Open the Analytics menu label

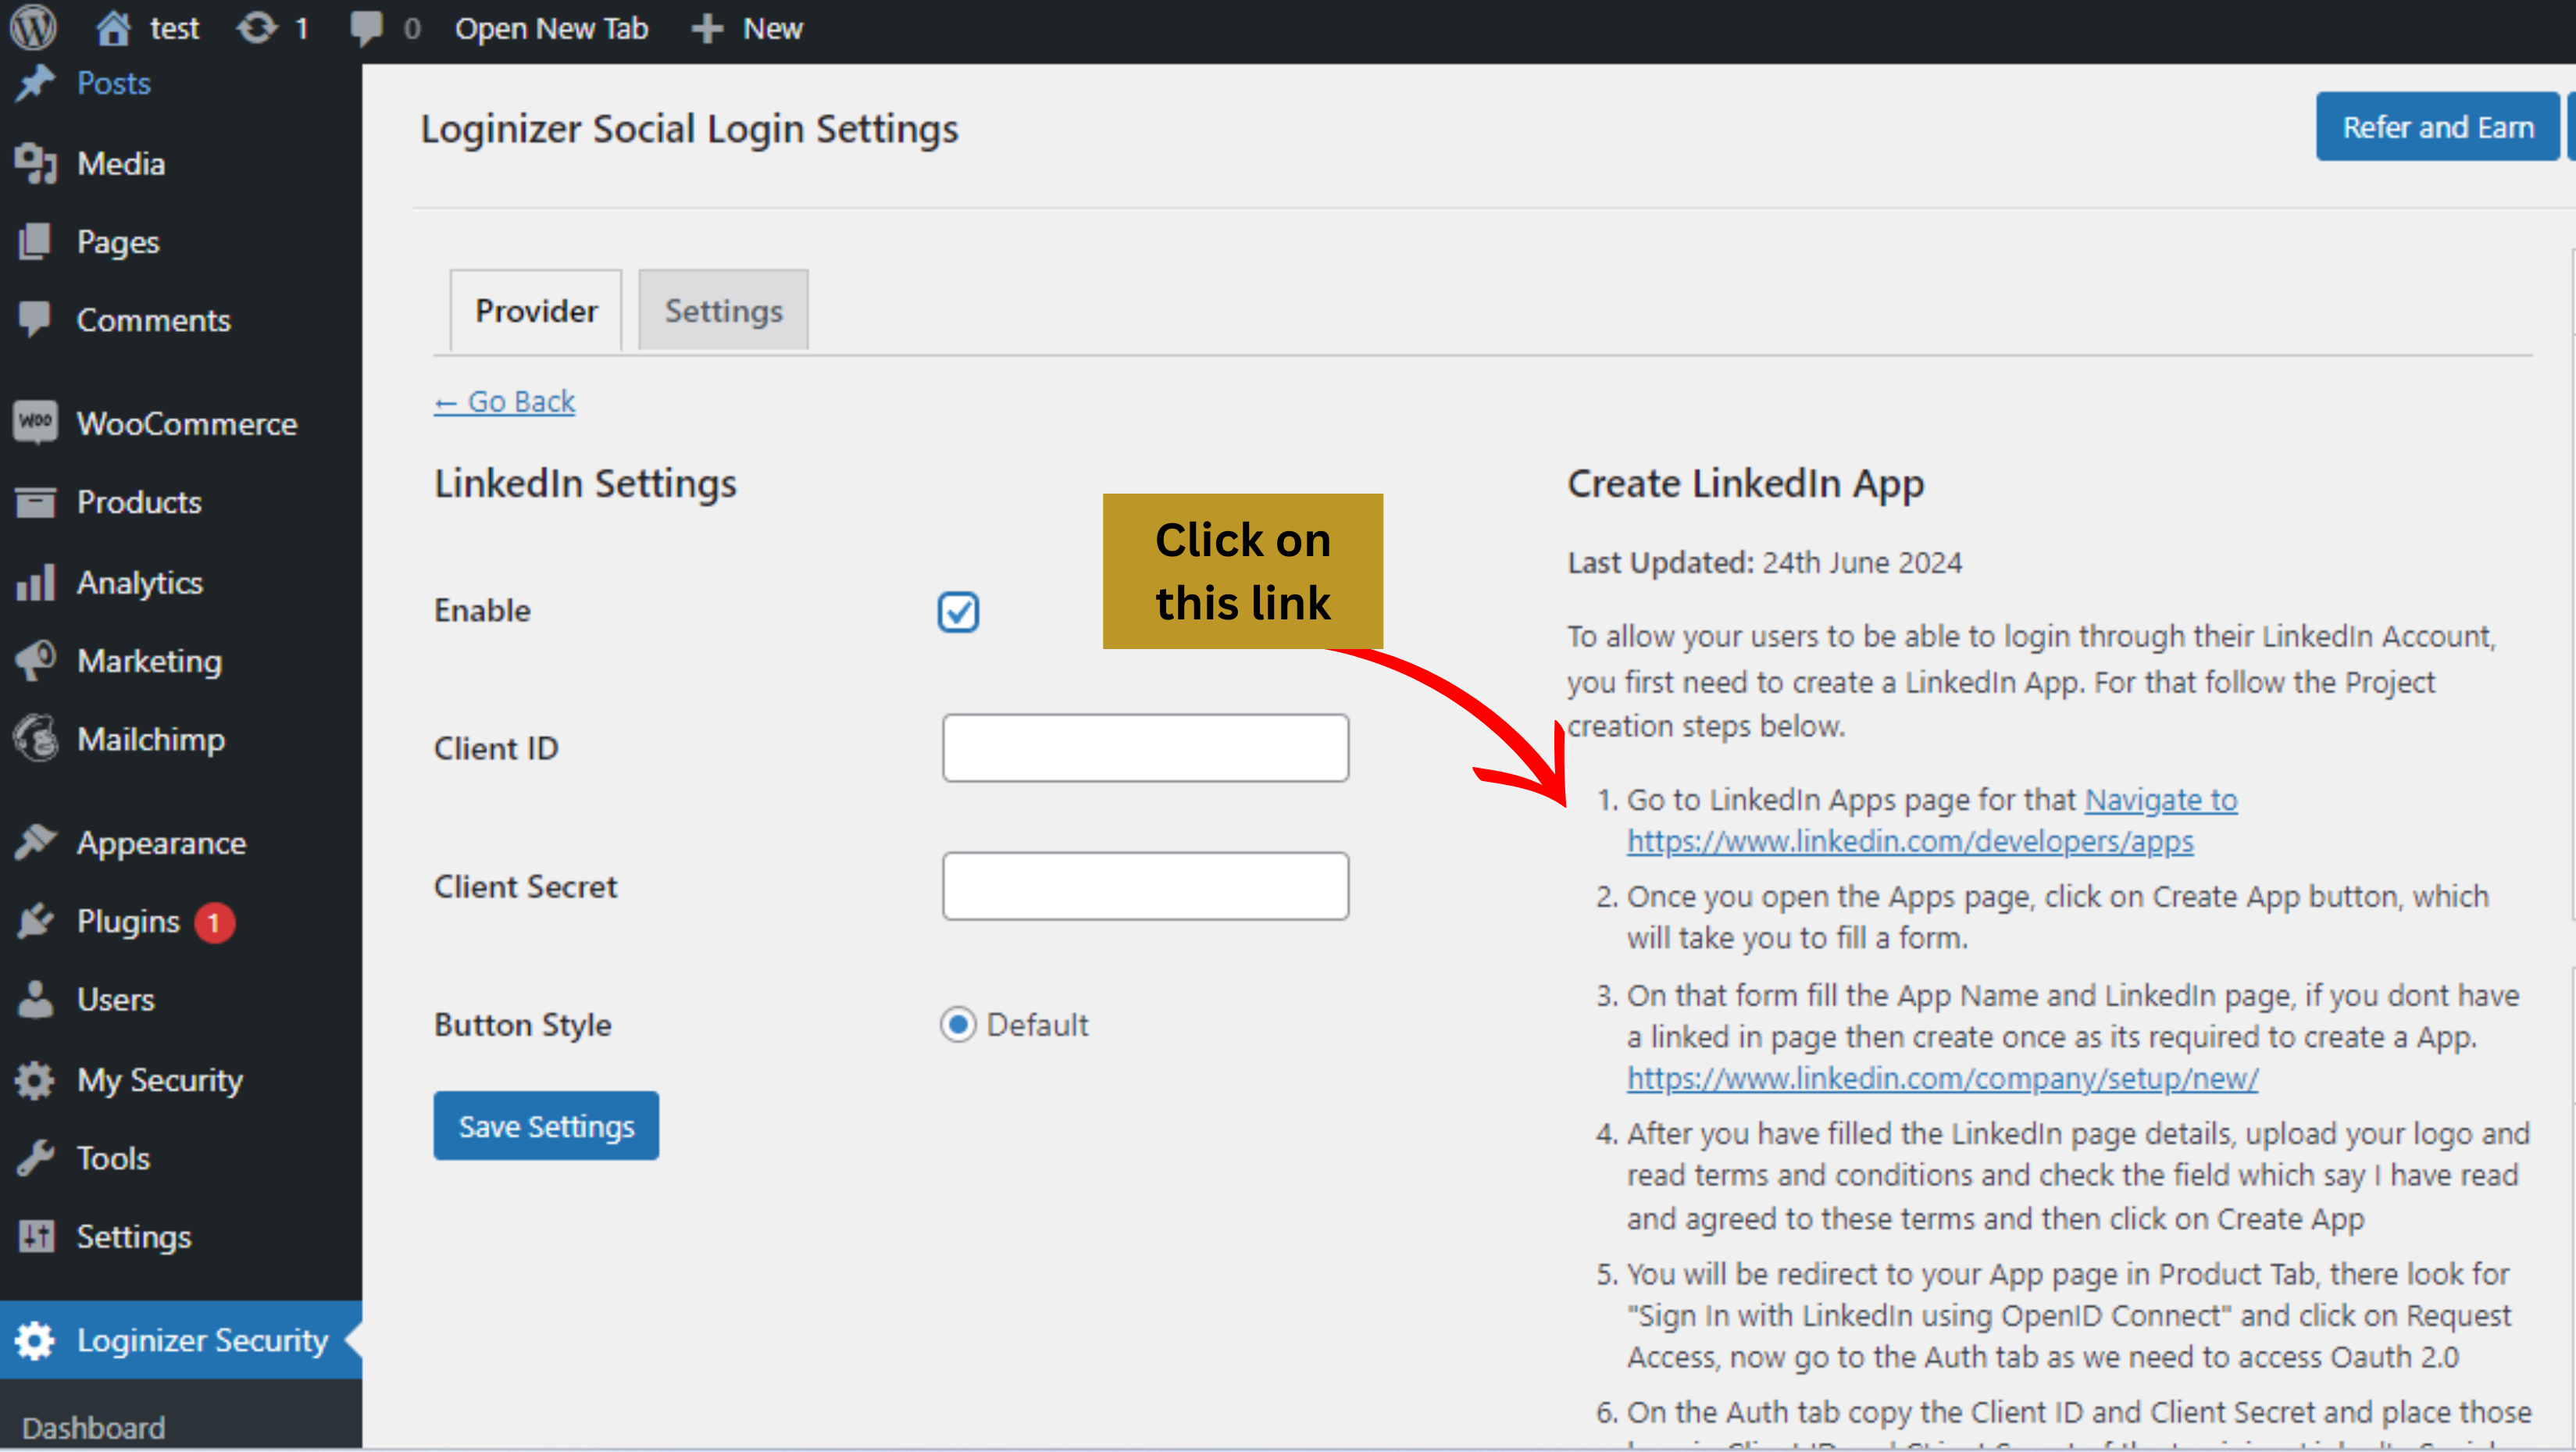(140, 582)
